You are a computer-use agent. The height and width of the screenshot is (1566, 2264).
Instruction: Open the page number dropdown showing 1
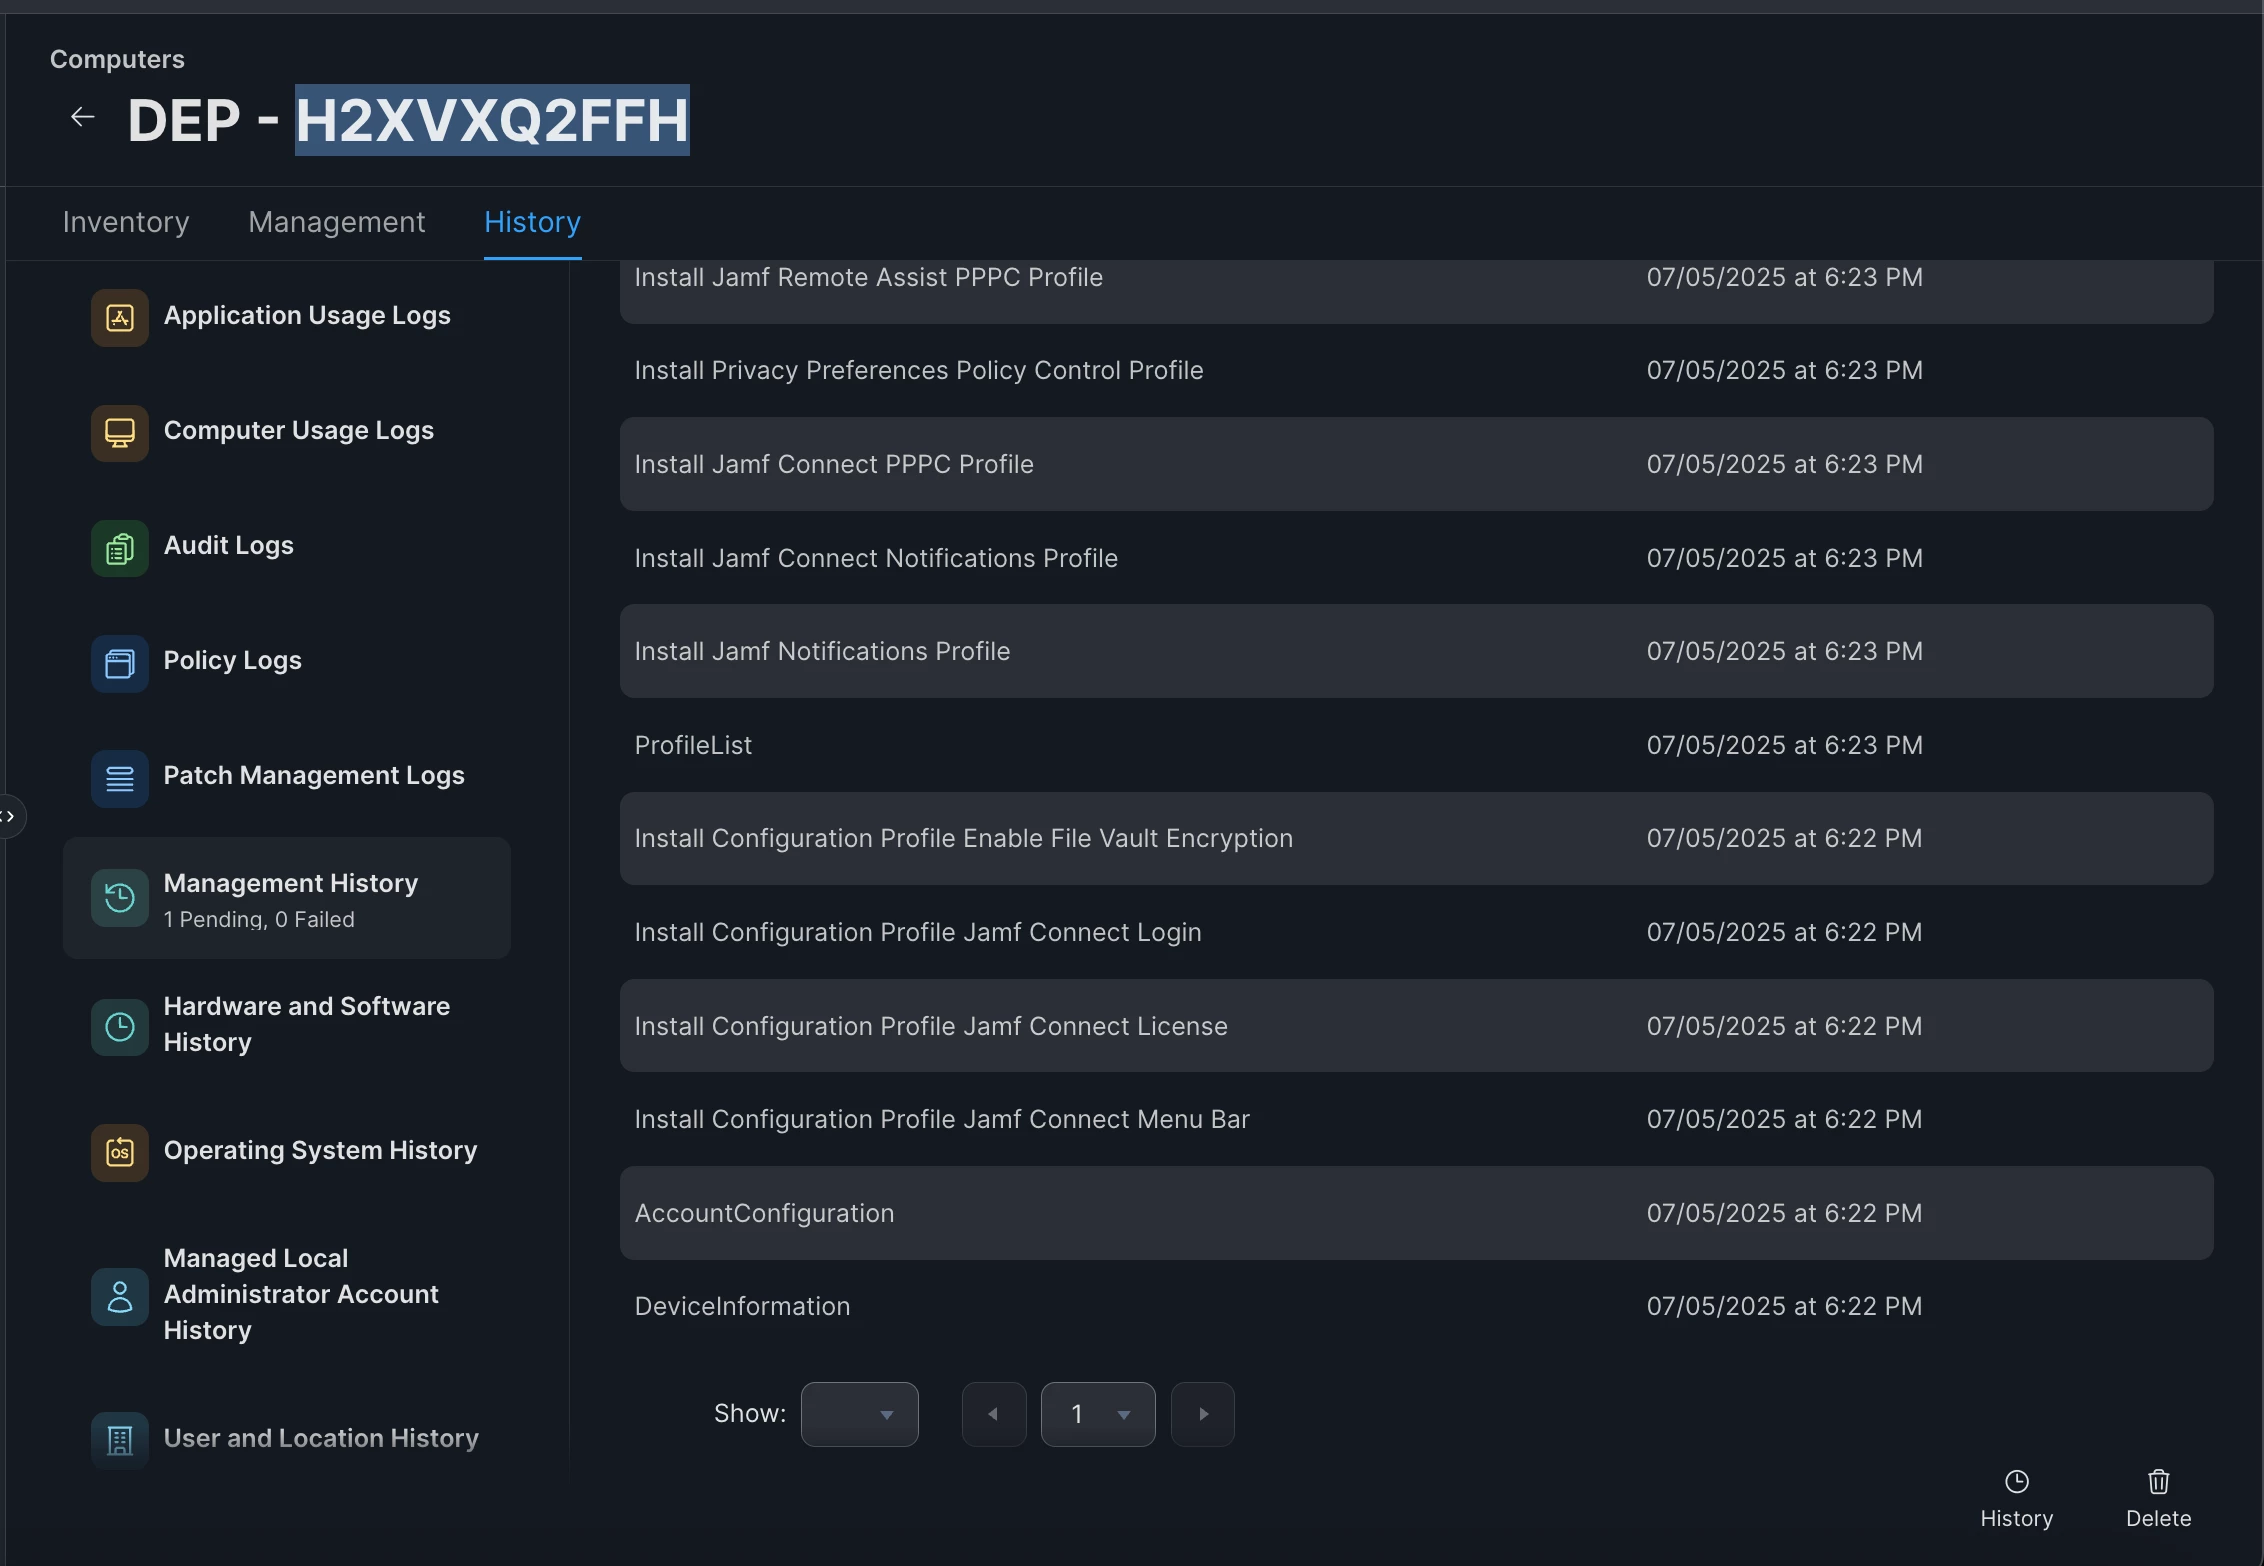[1098, 1414]
